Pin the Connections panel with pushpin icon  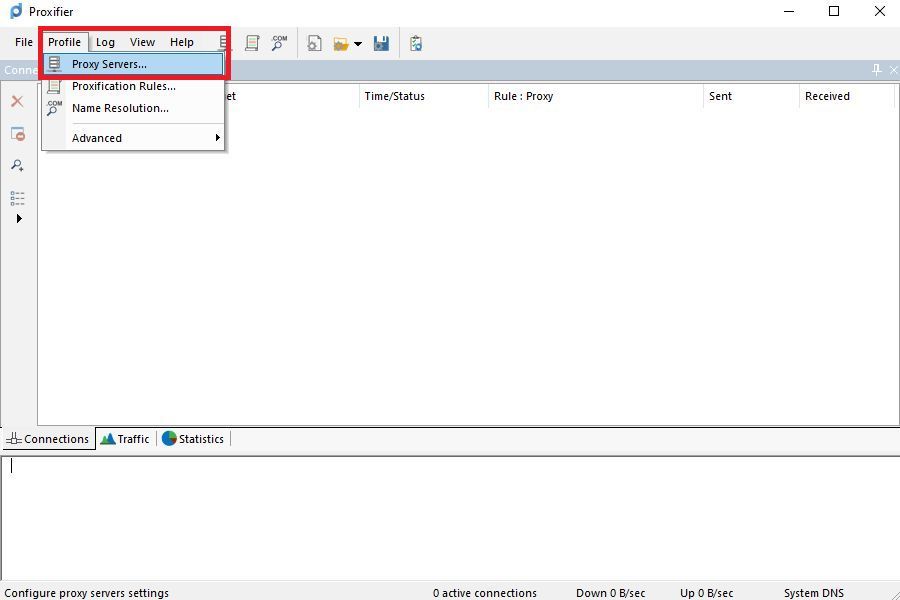876,70
